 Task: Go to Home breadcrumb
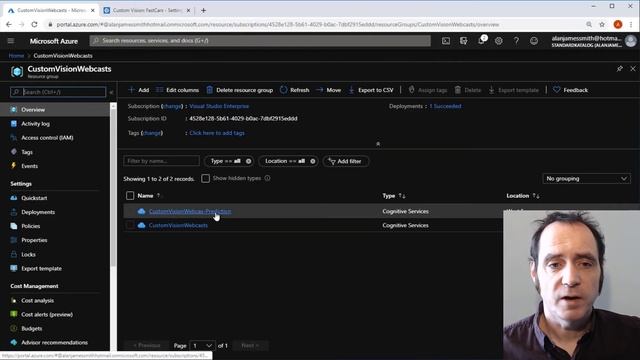click(16, 56)
